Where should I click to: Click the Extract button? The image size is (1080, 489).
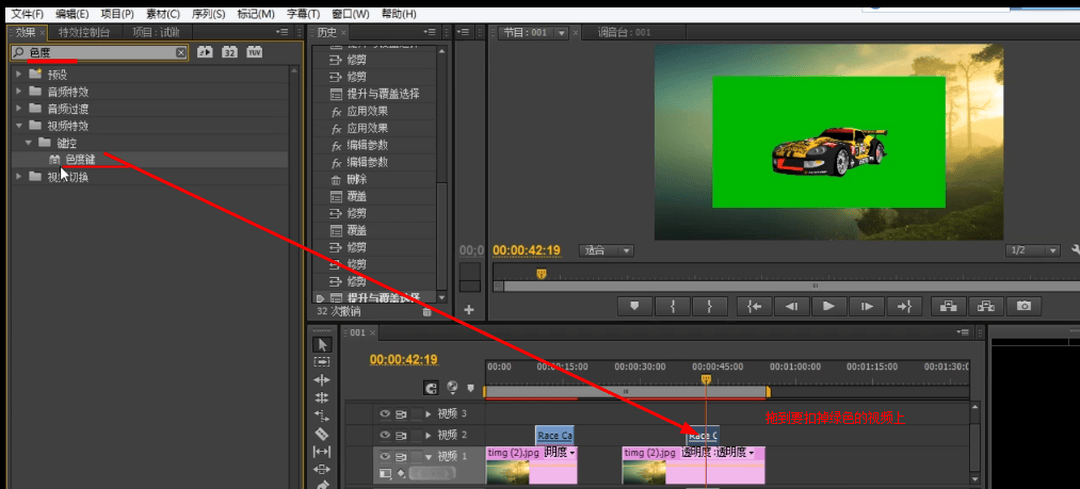[986, 306]
